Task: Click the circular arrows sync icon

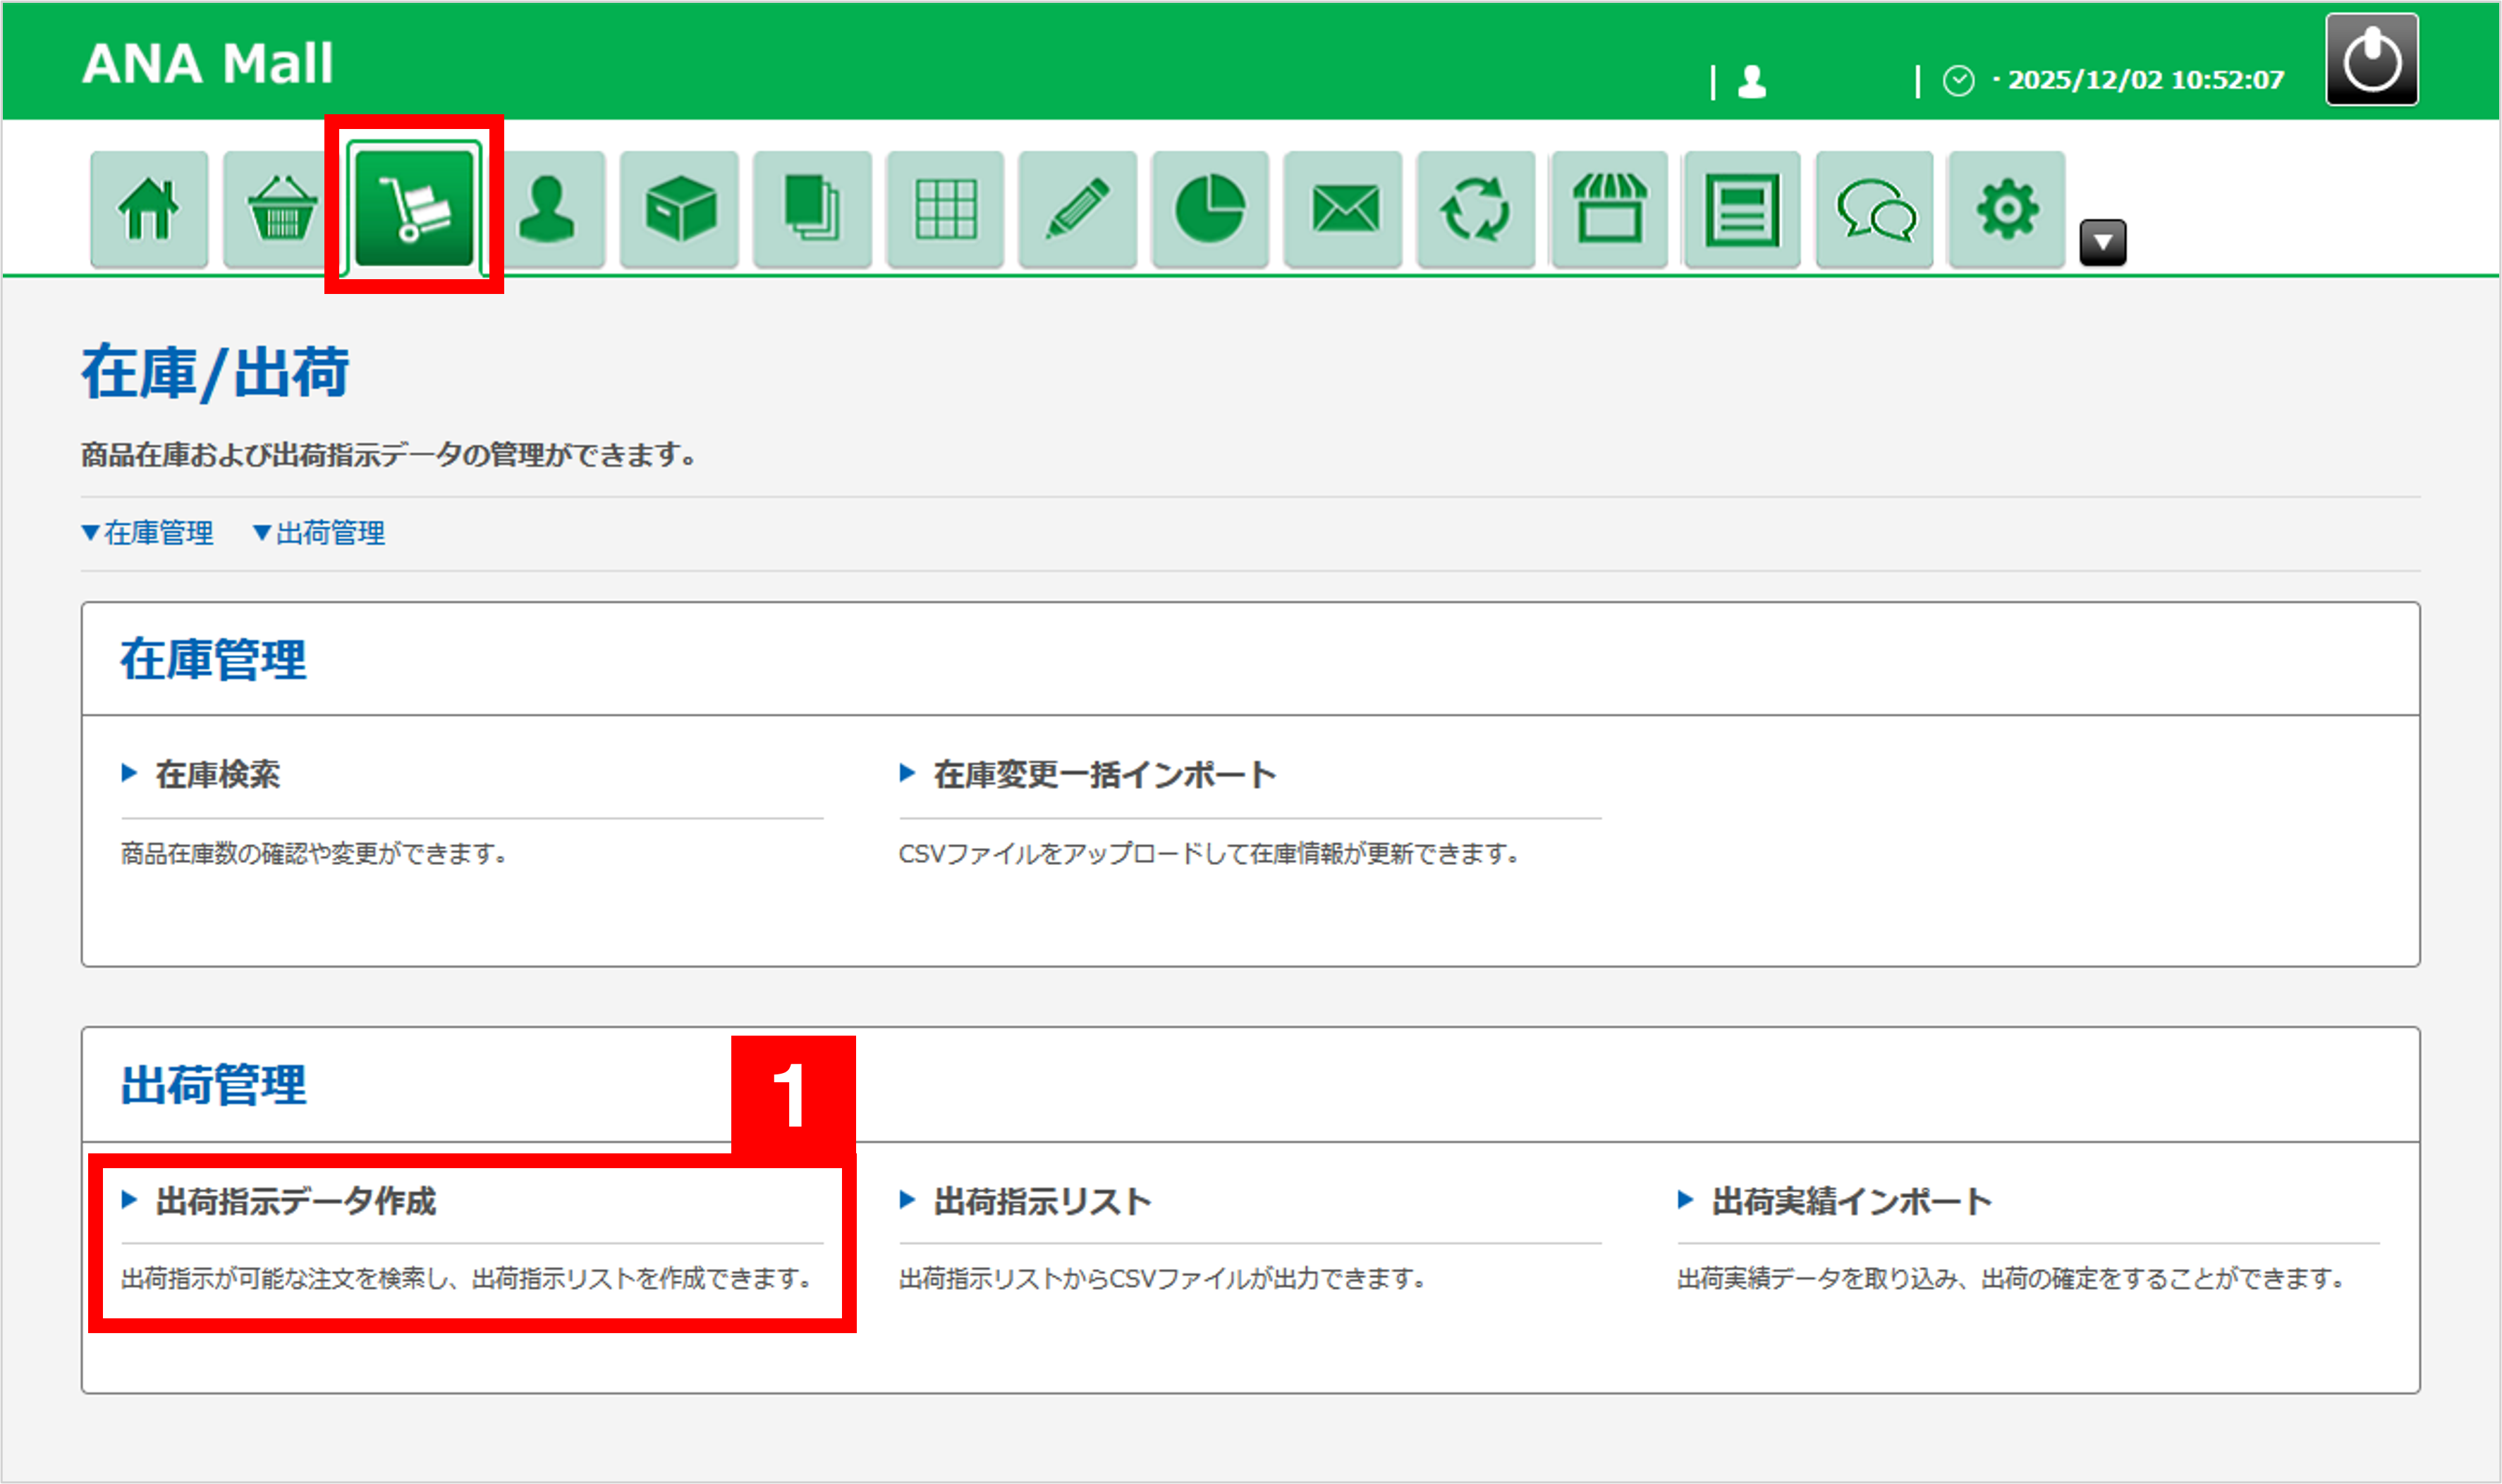Action: point(1475,210)
